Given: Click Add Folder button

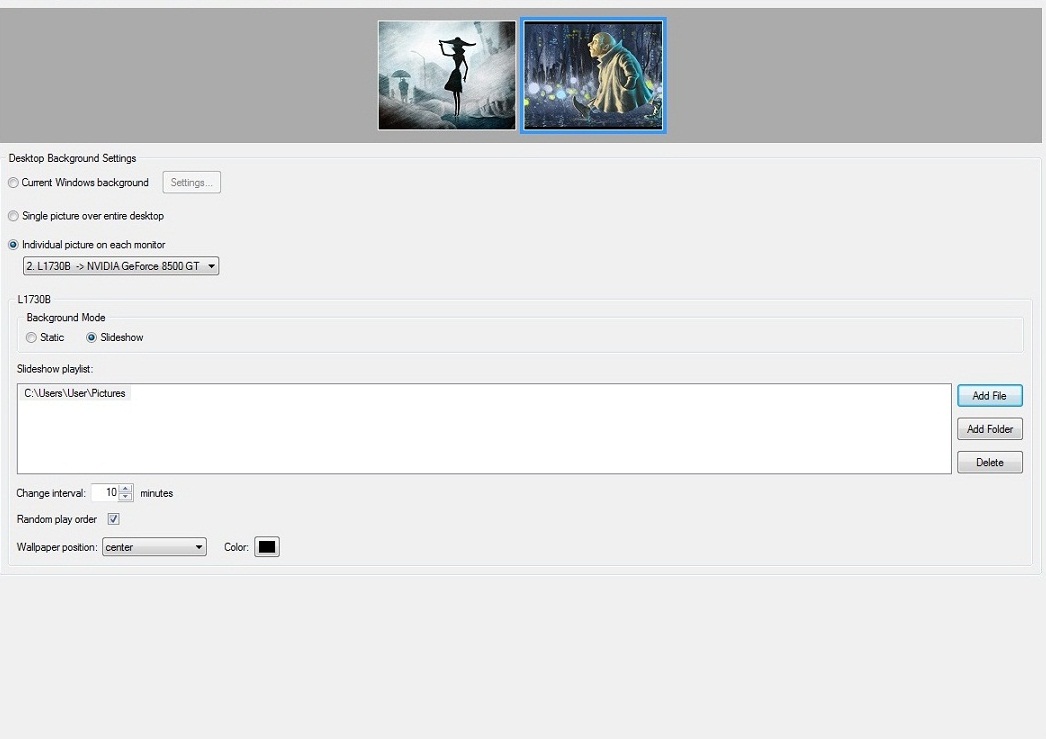Looking at the screenshot, I should [x=990, y=429].
